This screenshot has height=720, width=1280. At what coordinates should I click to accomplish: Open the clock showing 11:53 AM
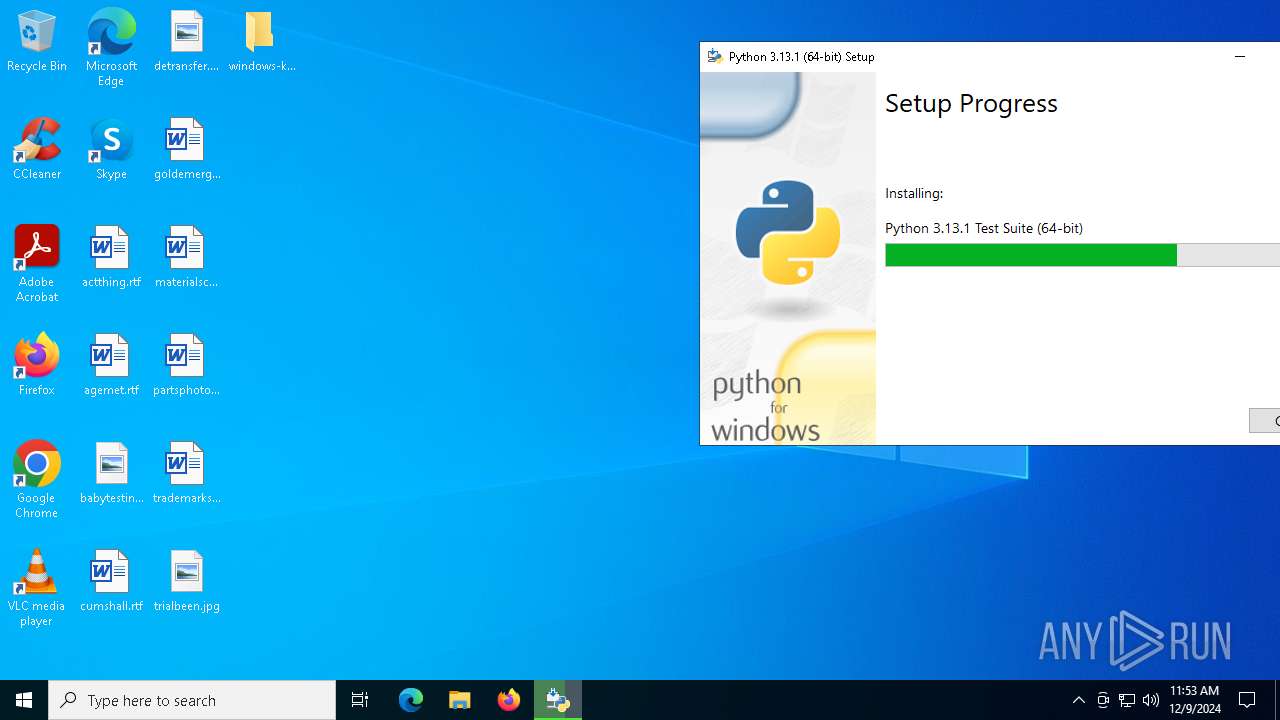[x=1194, y=700]
